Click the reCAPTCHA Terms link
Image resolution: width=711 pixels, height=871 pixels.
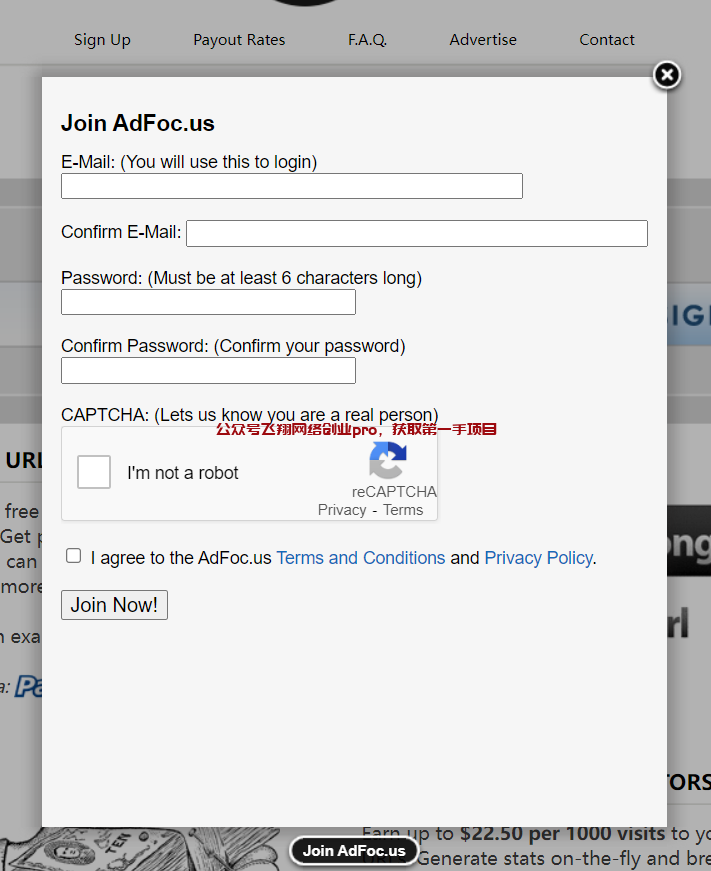click(403, 510)
